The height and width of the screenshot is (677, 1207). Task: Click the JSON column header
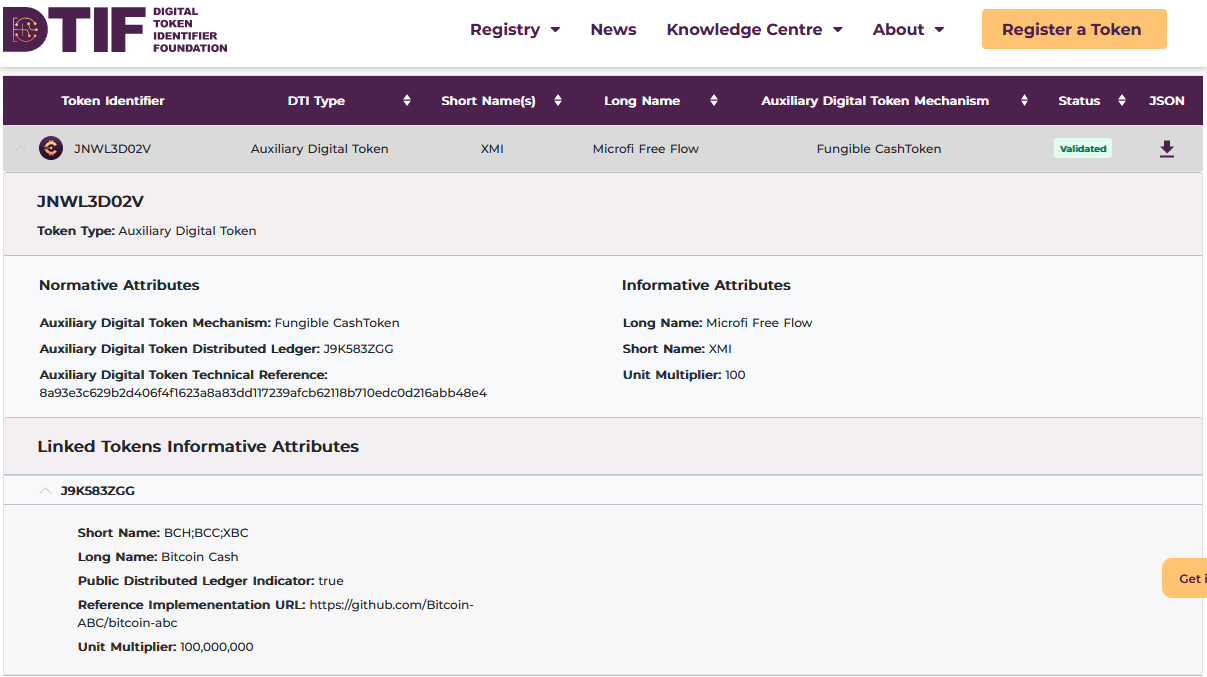pos(1167,101)
